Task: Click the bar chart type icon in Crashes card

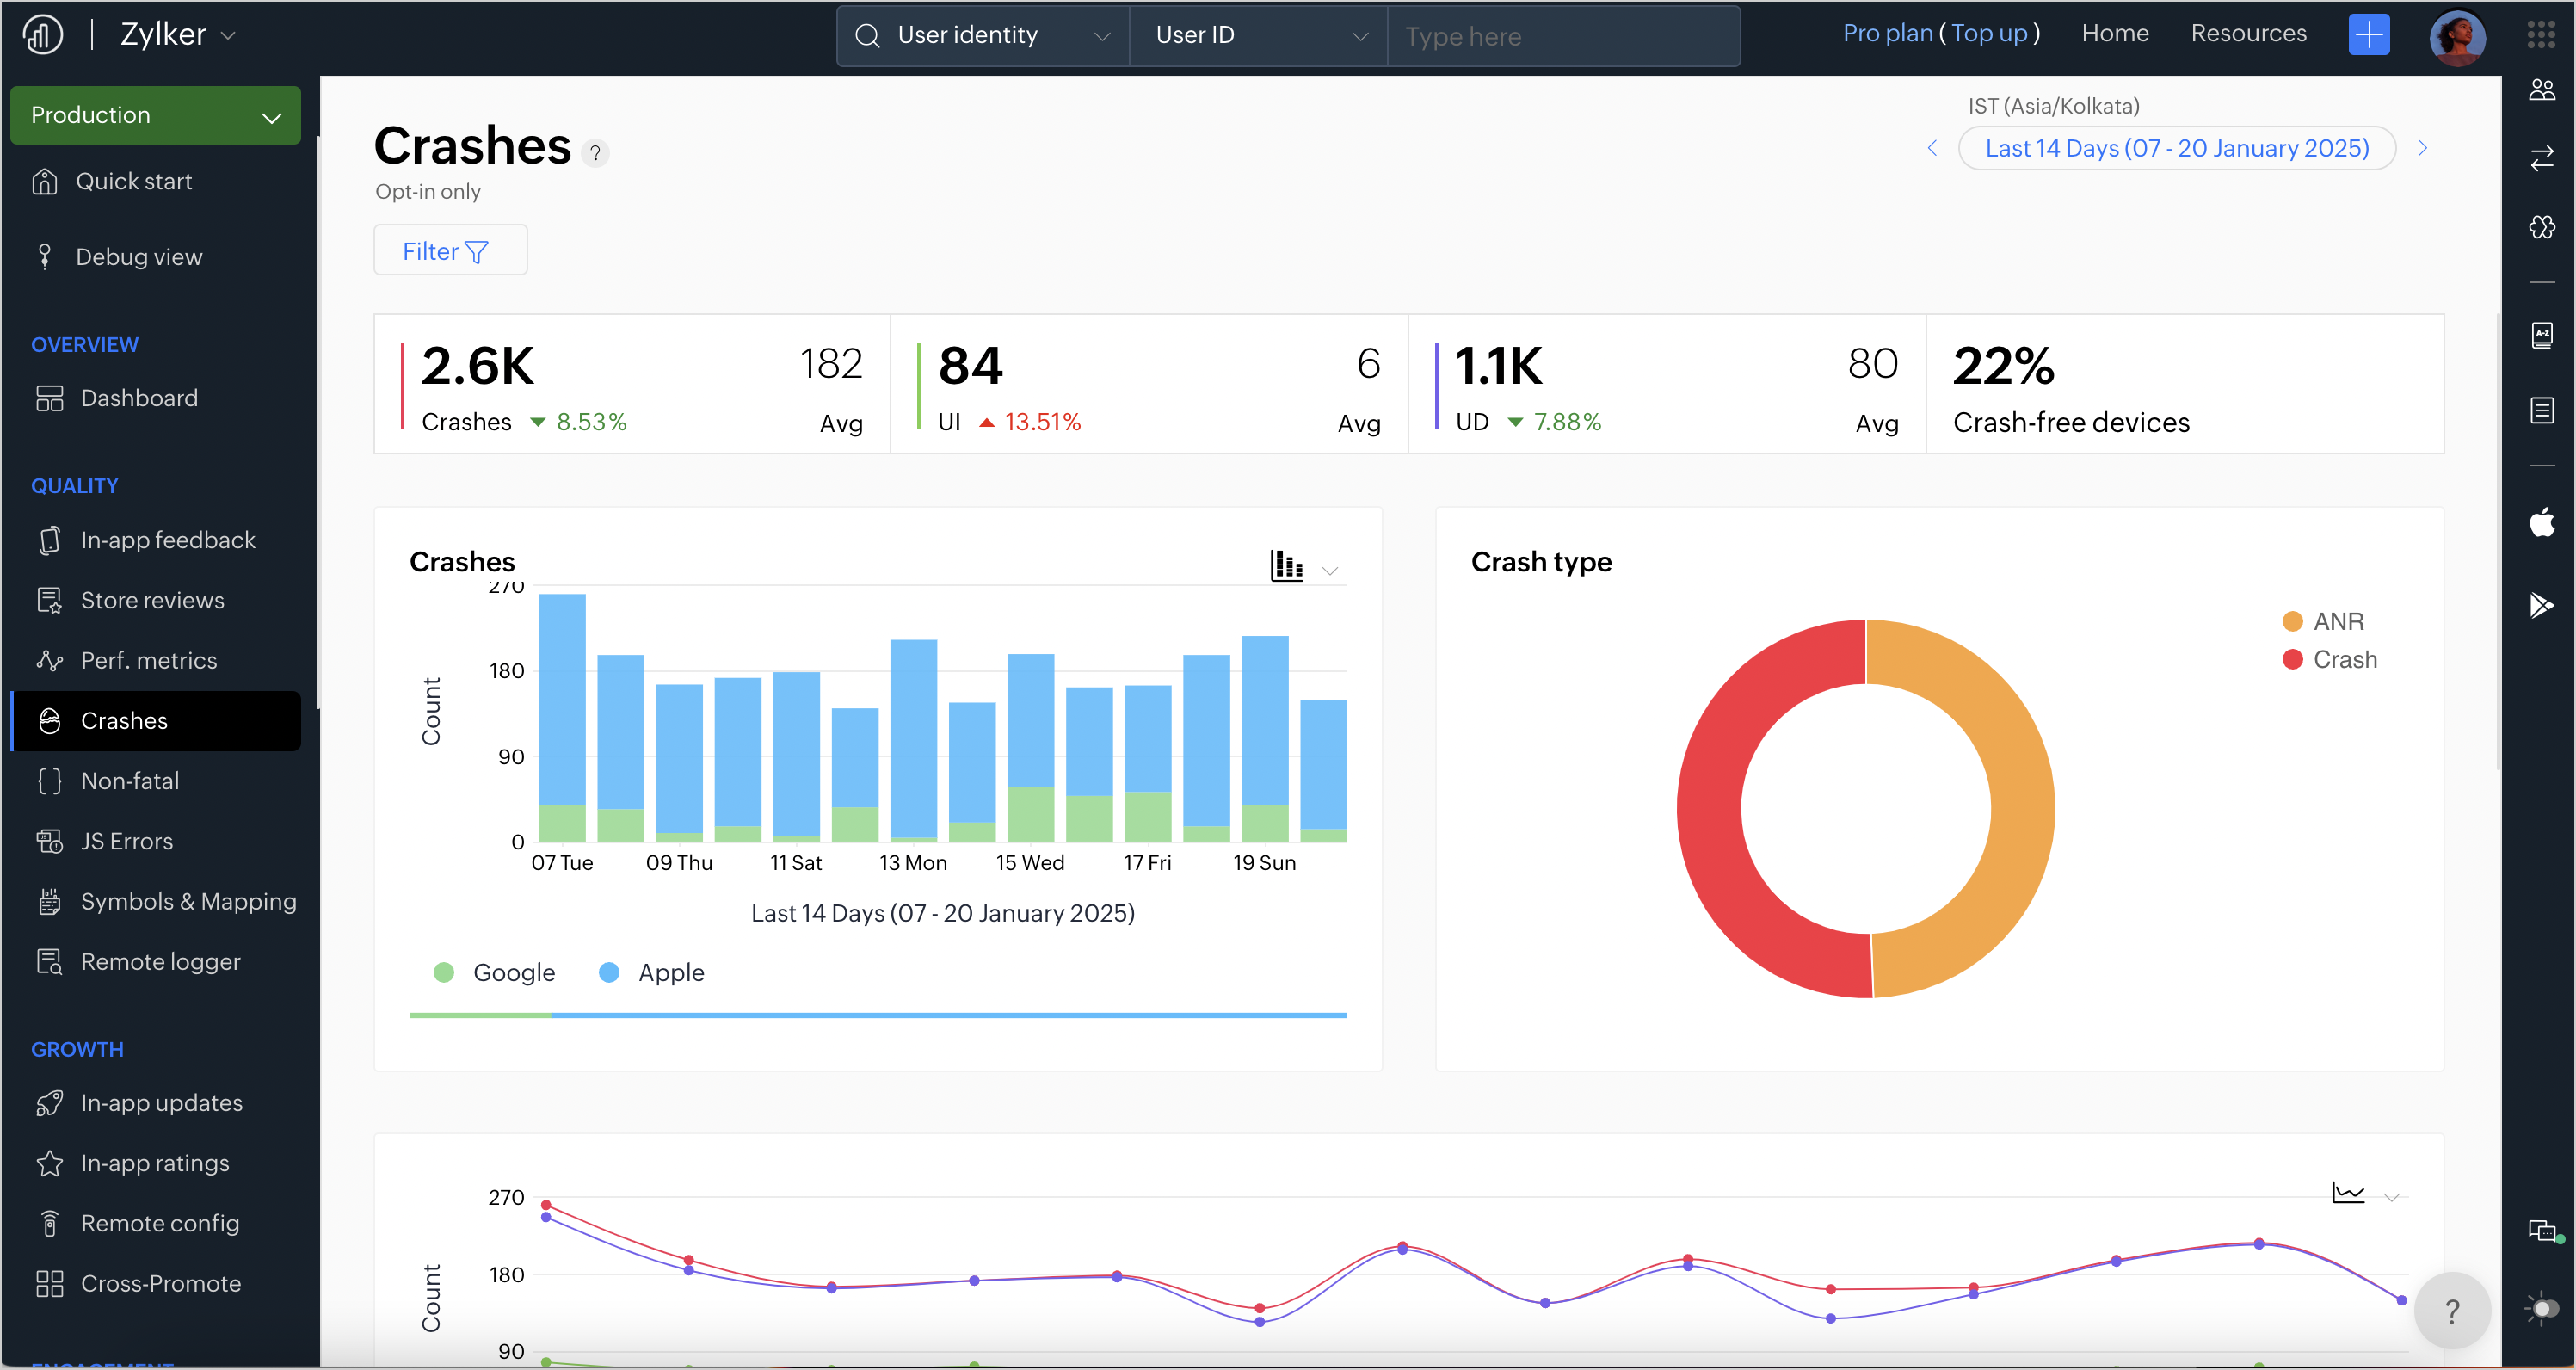Action: (1286, 565)
